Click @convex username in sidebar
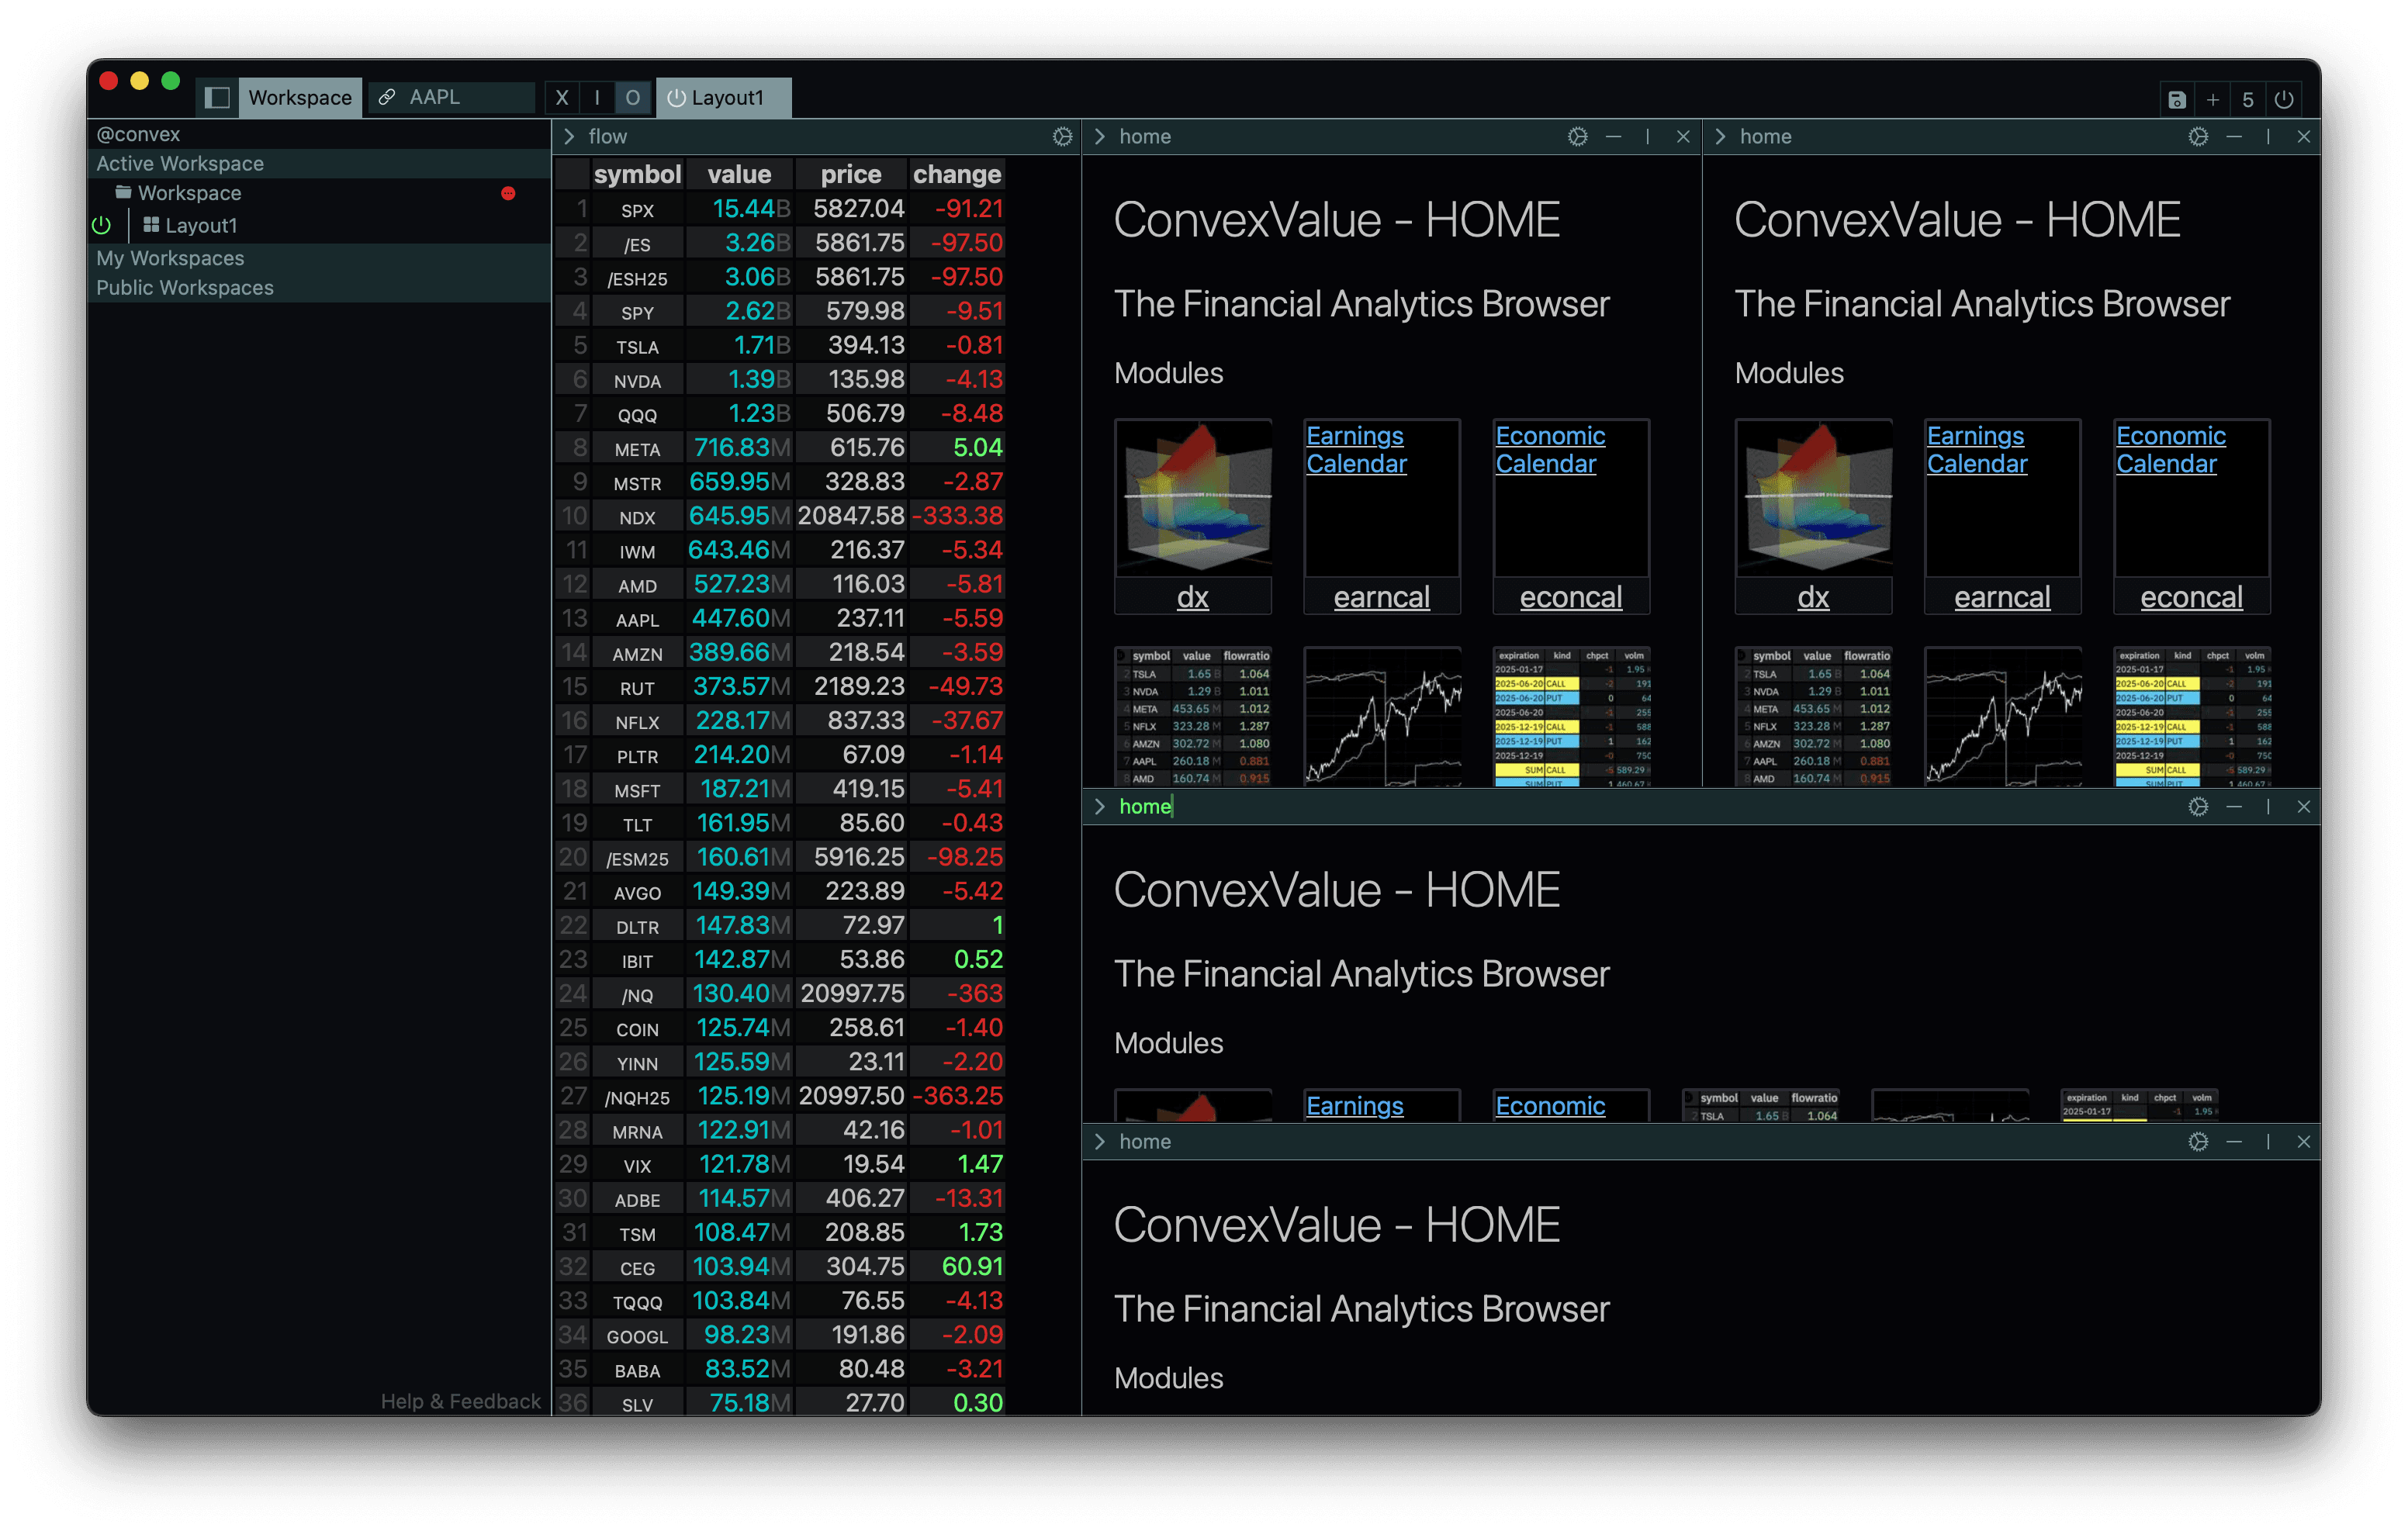Screen dimensions: 2408x1531 (x=138, y=134)
